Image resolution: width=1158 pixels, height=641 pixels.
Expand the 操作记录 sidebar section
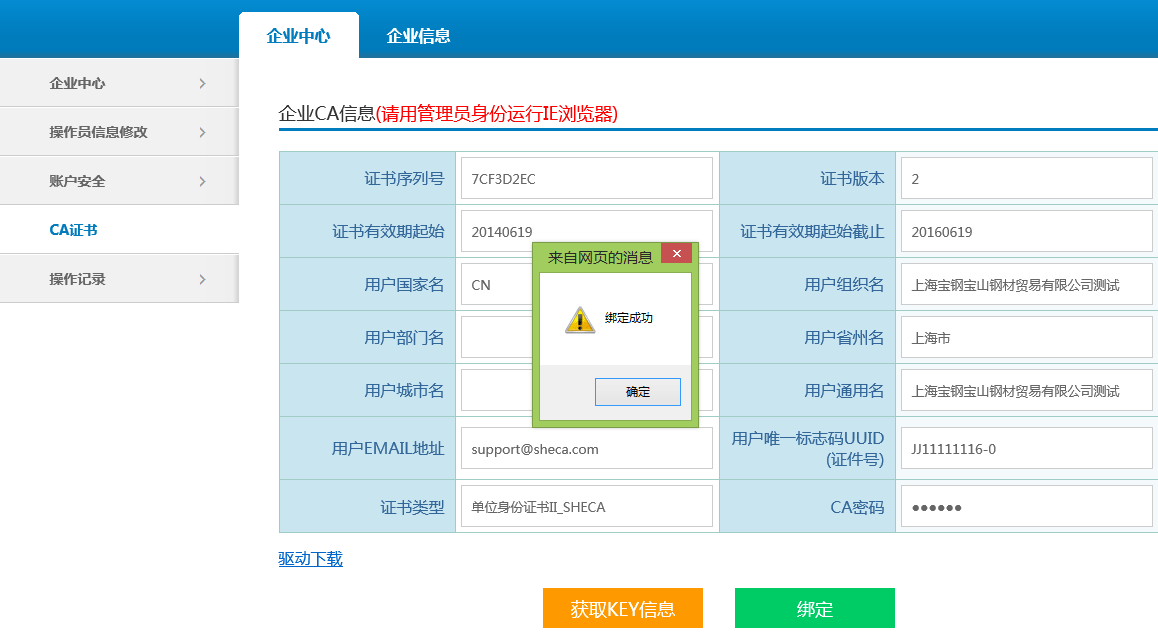tap(119, 279)
